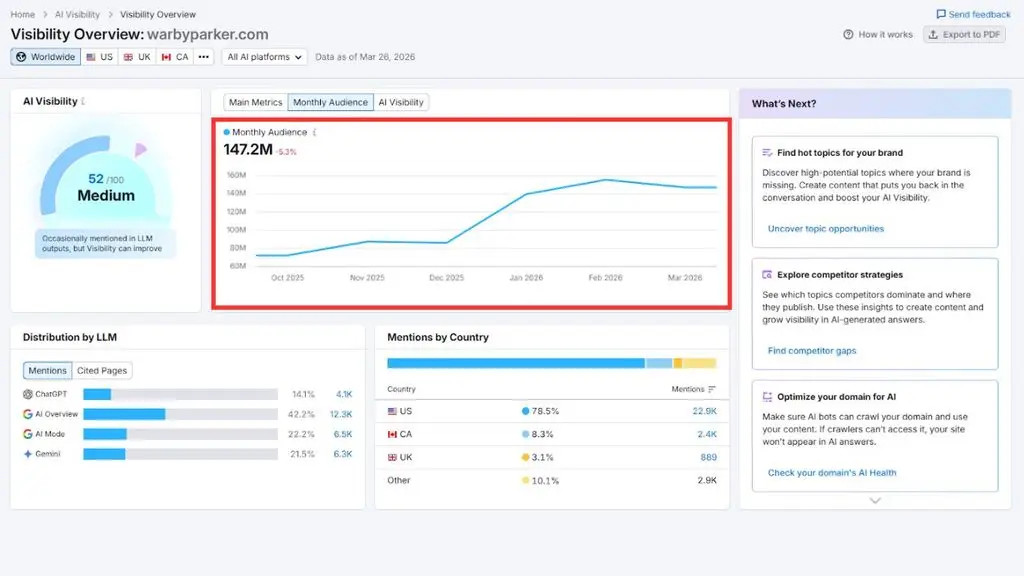Screen dimensions: 1024x576
Task: Click the 12.3K AI Overview mentions value
Action: click(341, 414)
